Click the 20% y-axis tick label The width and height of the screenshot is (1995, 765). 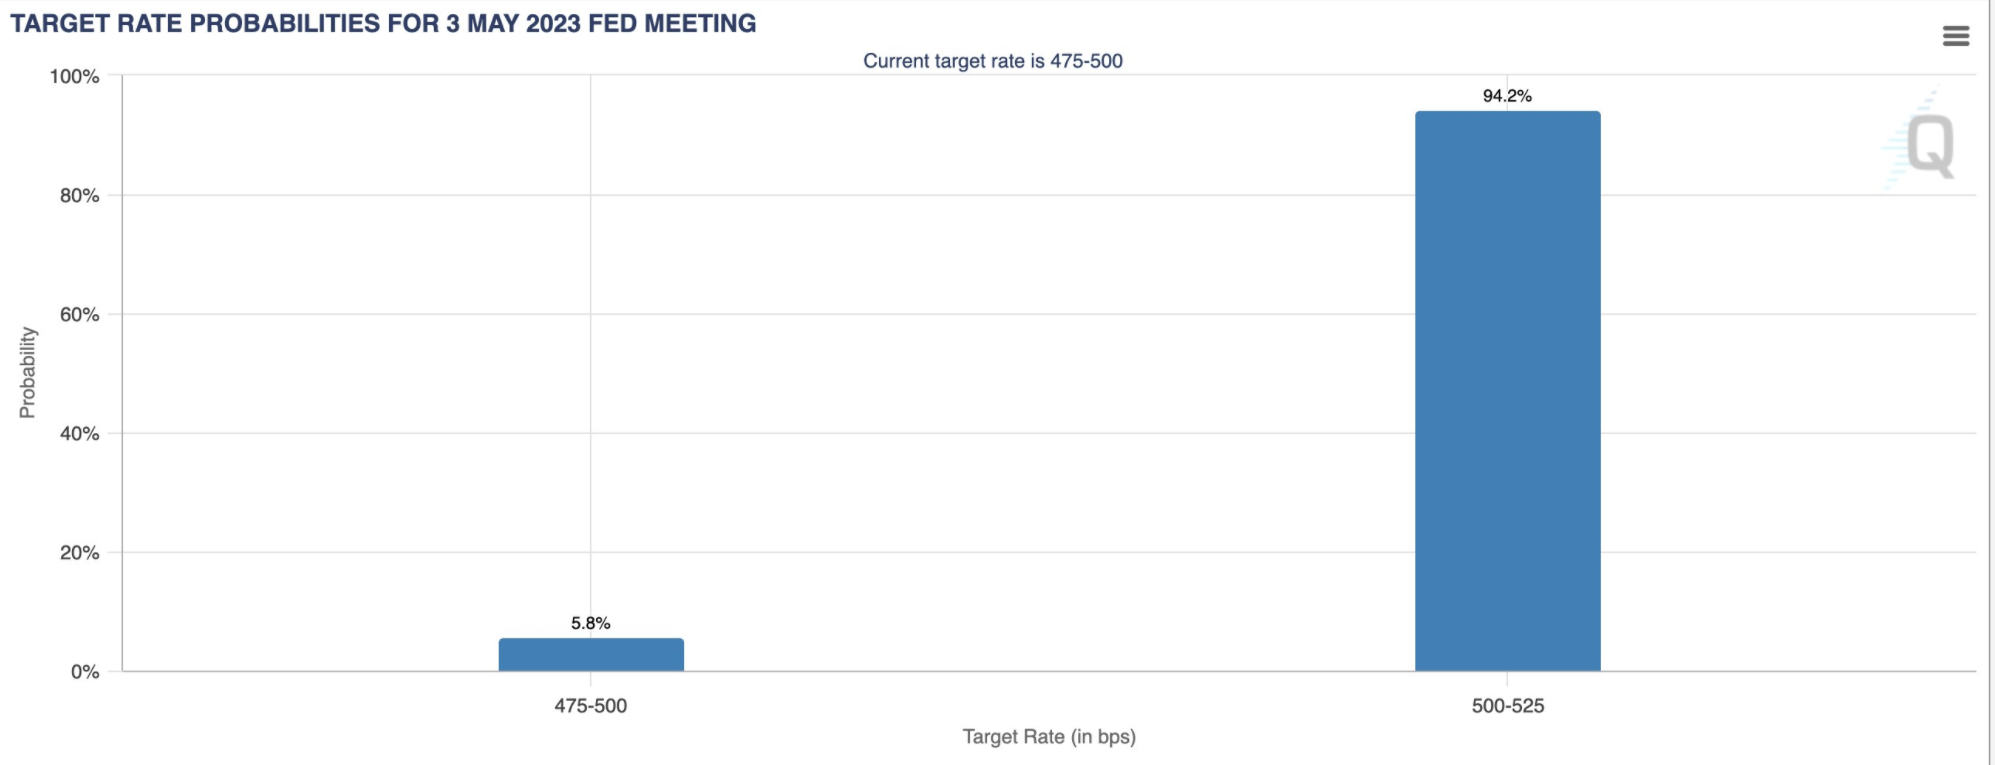pyautogui.click(x=80, y=553)
